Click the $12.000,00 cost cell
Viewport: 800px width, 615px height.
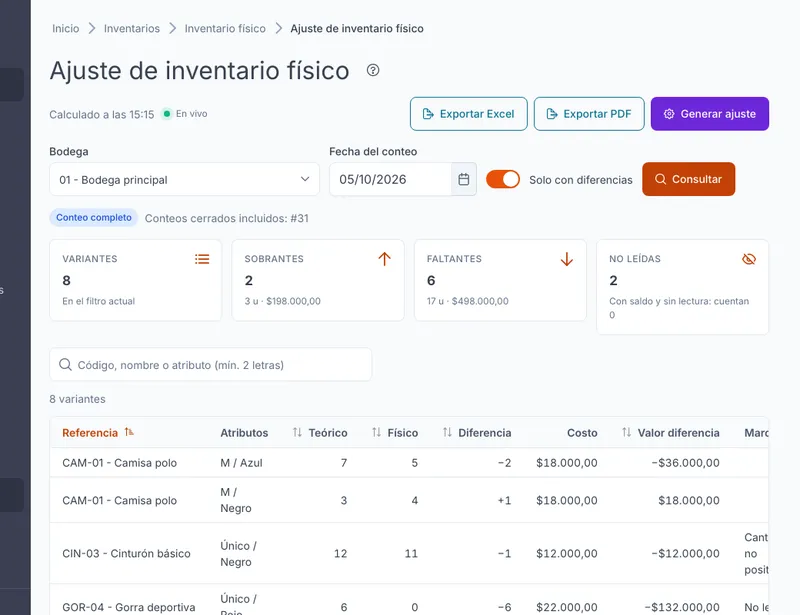(x=566, y=553)
